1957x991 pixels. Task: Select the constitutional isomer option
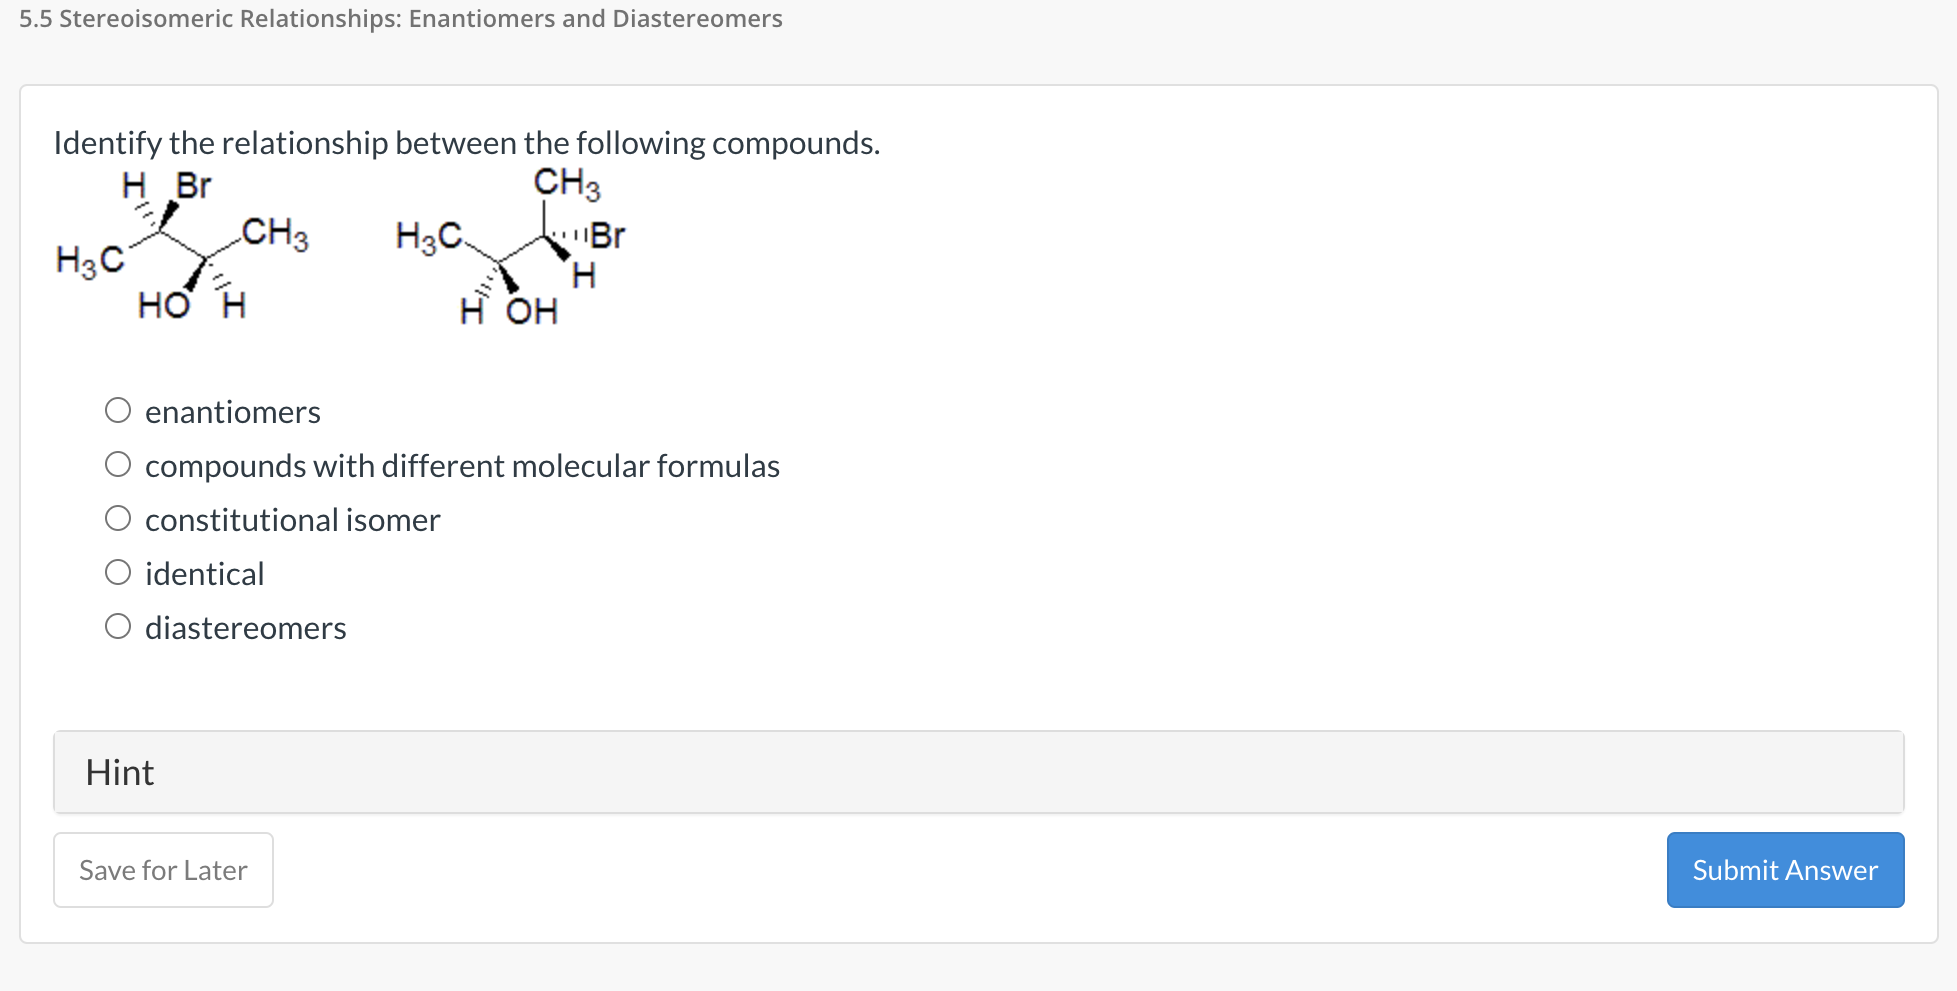[x=117, y=517]
